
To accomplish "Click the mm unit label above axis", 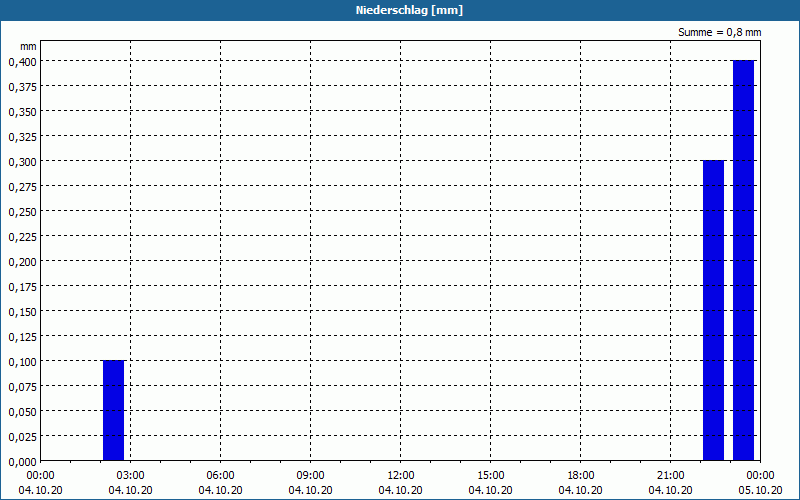I will 29,46.
